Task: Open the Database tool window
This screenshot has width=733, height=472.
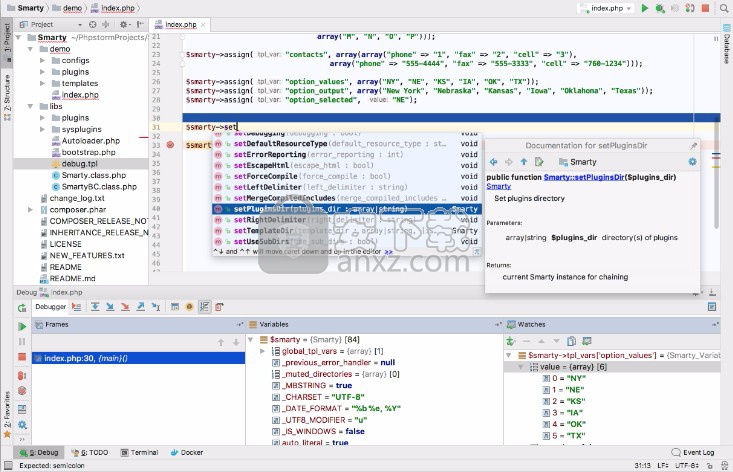Action: pos(726,43)
